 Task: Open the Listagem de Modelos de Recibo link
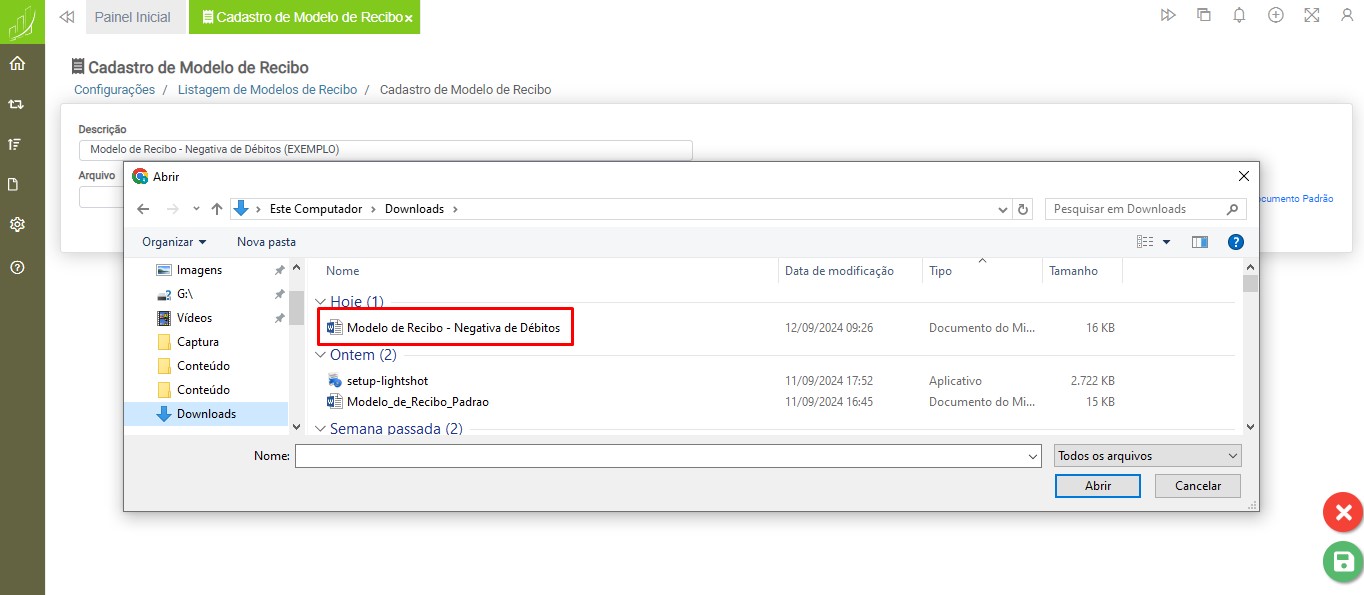click(x=267, y=90)
